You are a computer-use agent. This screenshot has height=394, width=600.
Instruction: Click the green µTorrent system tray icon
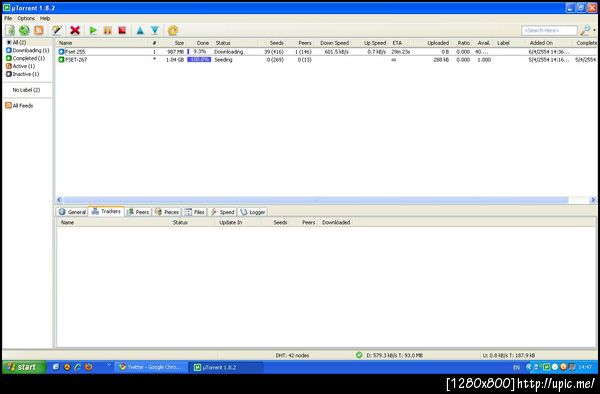(x=546, y=367)
